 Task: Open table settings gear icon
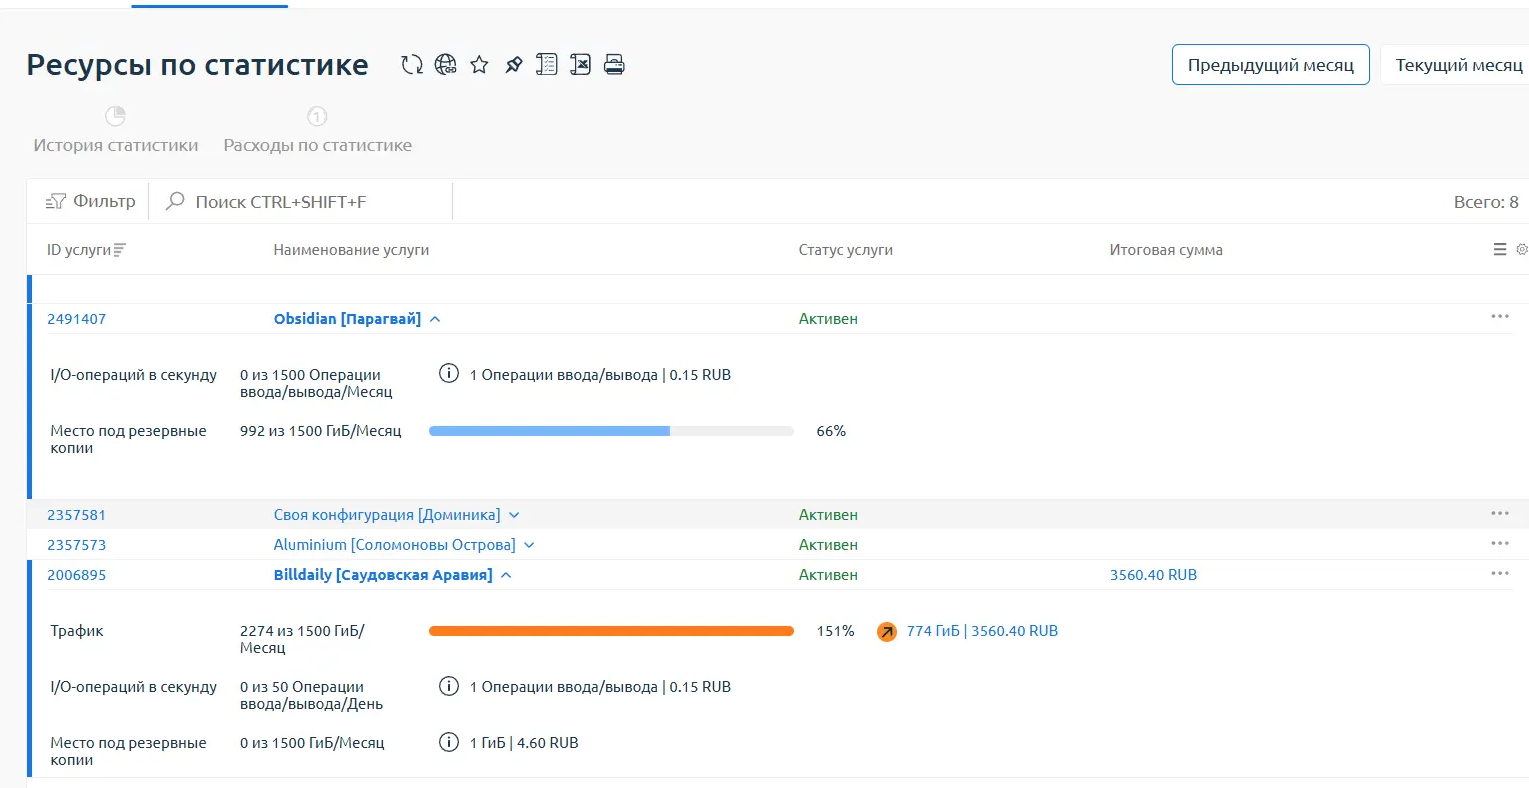[x=1521, y=250]
